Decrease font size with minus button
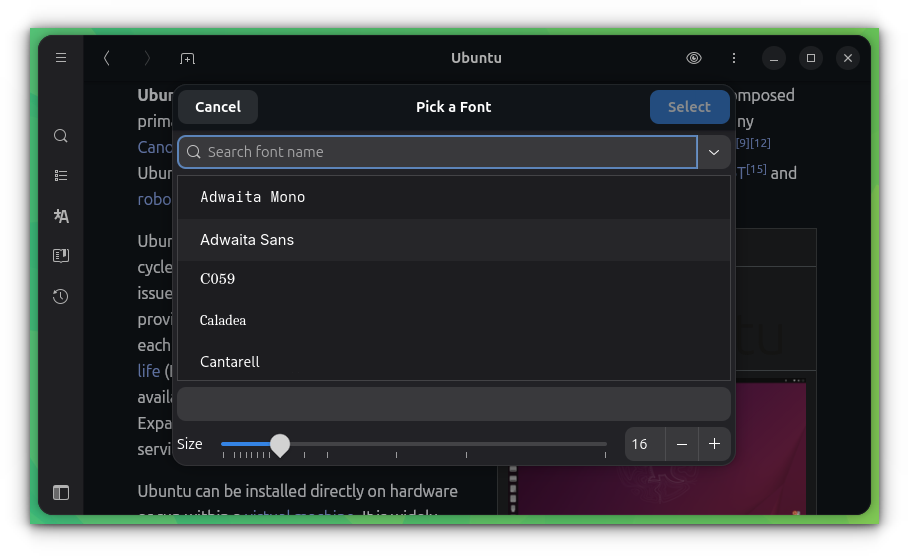Image resolution: width=909 pixels, height=556 pixels. click(x=682, y=444)
